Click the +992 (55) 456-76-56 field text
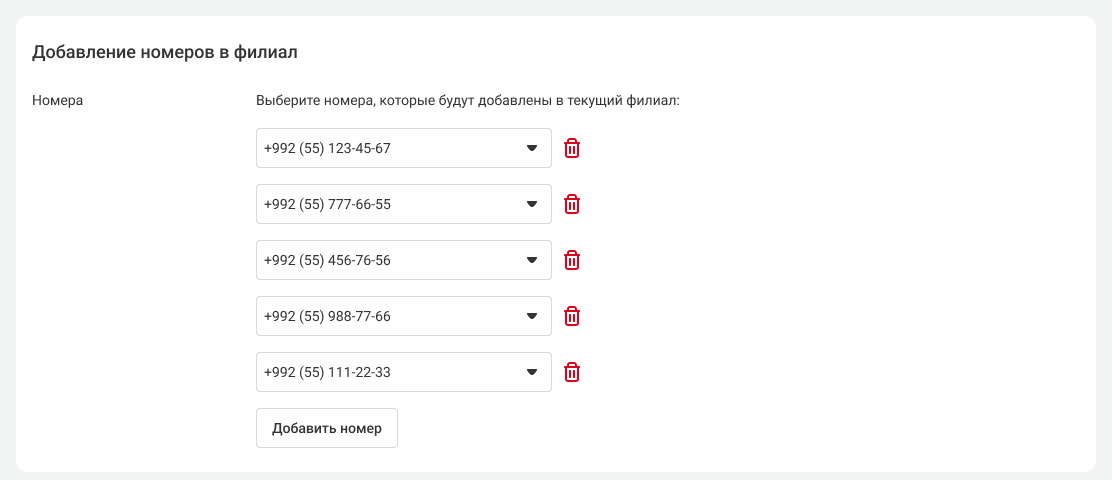The height and width of the screenshot is (480, 1112). tap(327, 260)
